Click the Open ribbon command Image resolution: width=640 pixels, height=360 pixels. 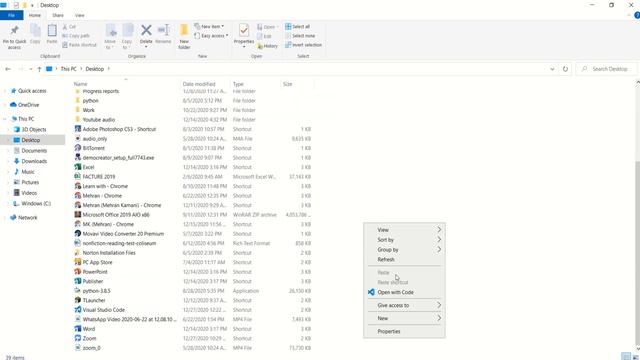(x=267, y=27)
